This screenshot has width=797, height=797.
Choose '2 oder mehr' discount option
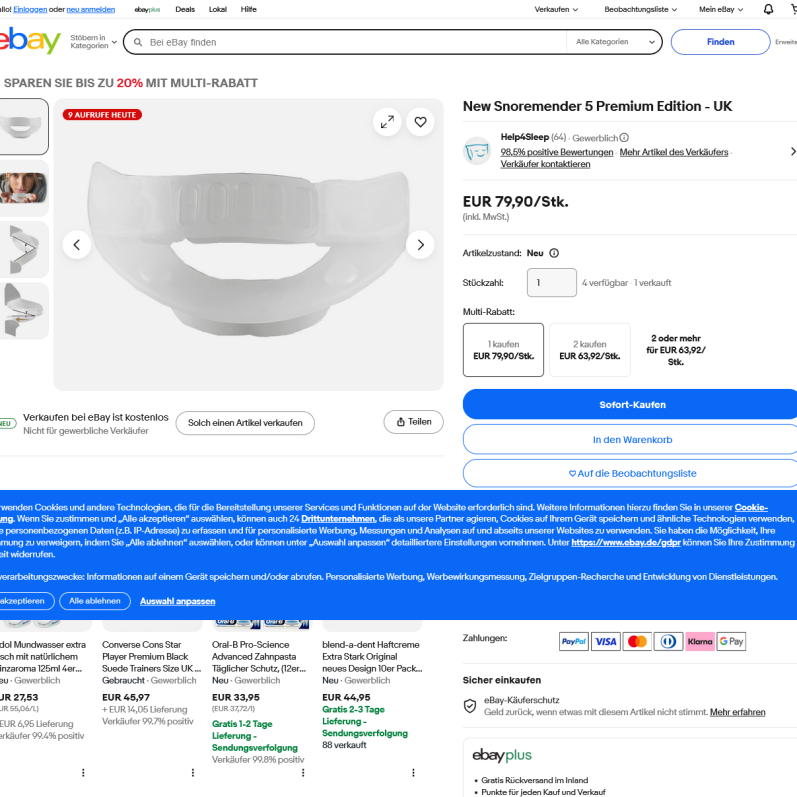675,350
